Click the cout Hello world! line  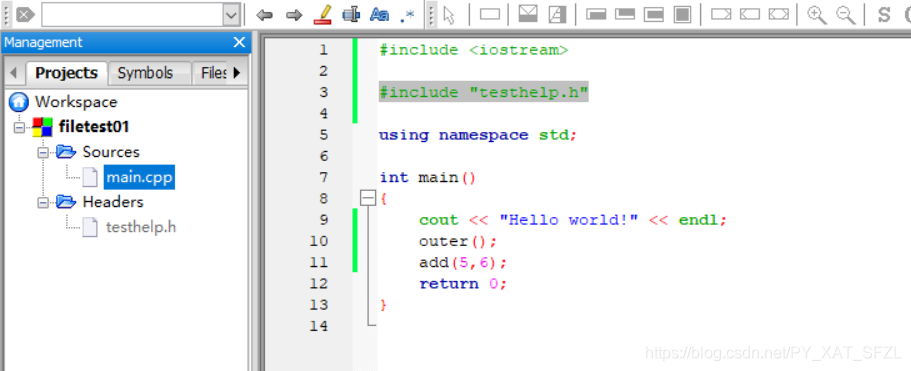pos(573,220)
